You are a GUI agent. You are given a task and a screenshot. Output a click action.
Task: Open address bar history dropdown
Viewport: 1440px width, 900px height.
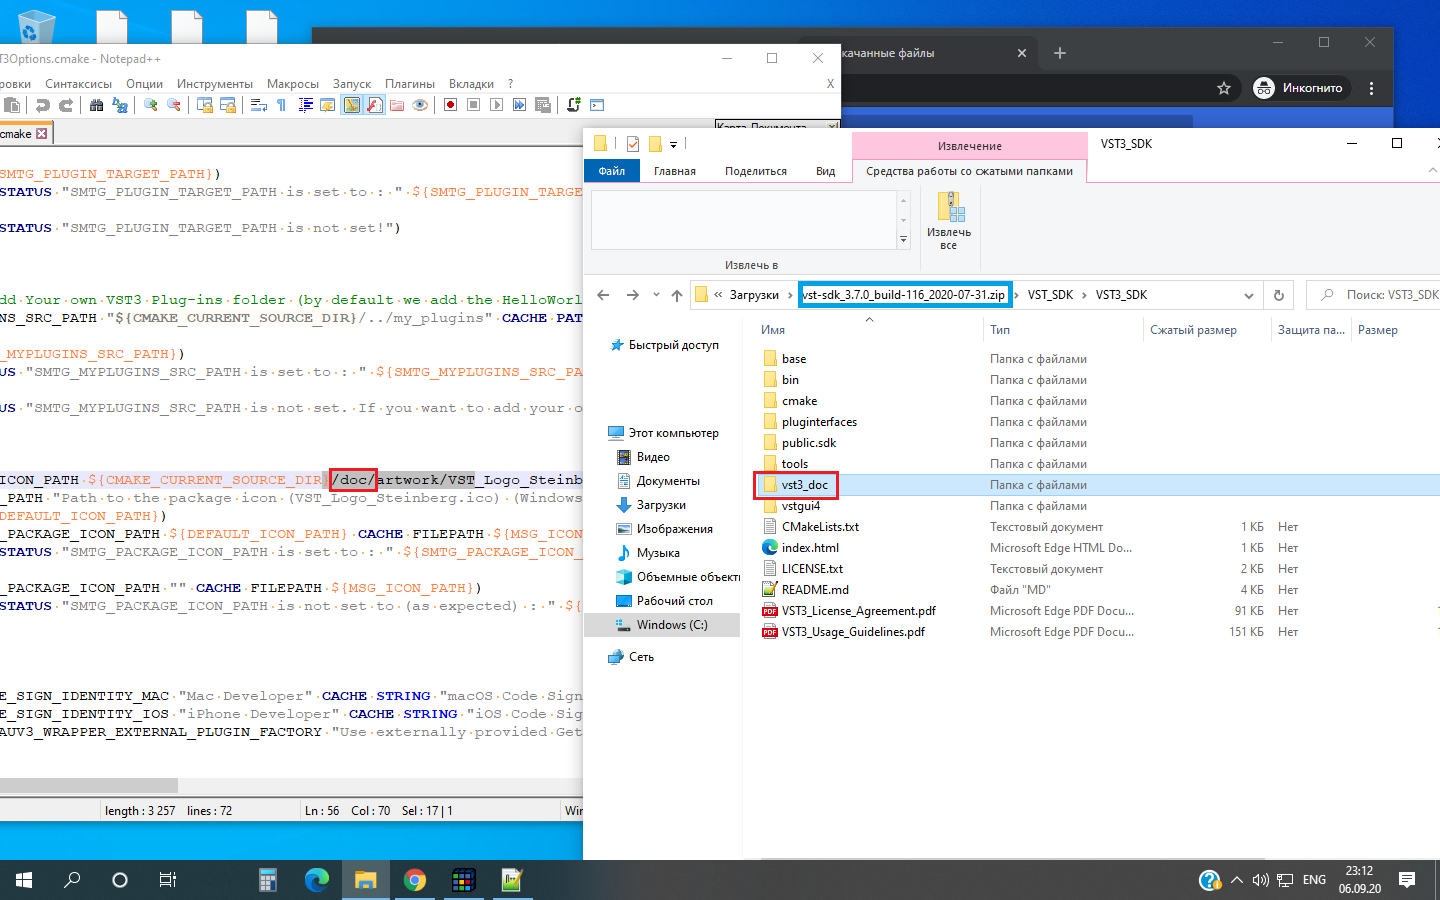pyautogui.click(x=1248, y=295)
